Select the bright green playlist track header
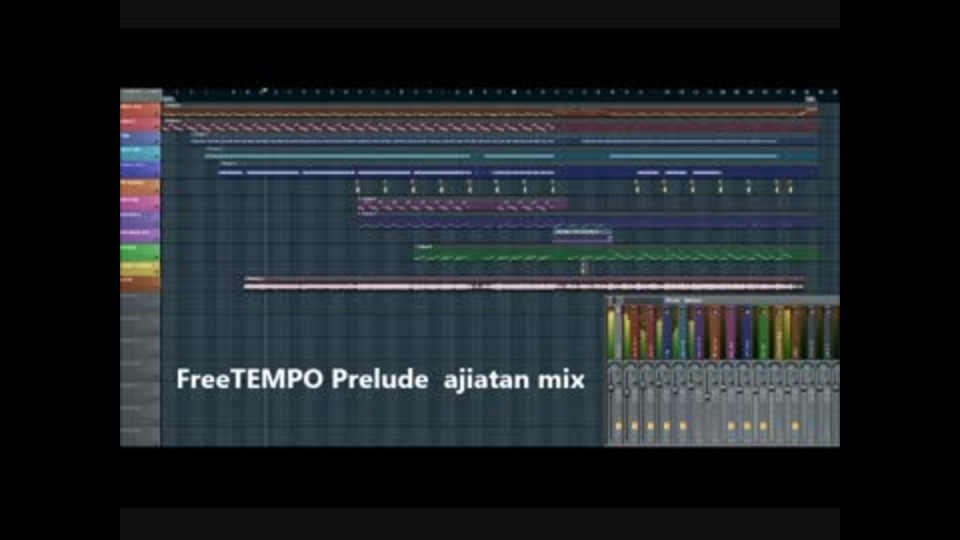 [x=140, y=253]
